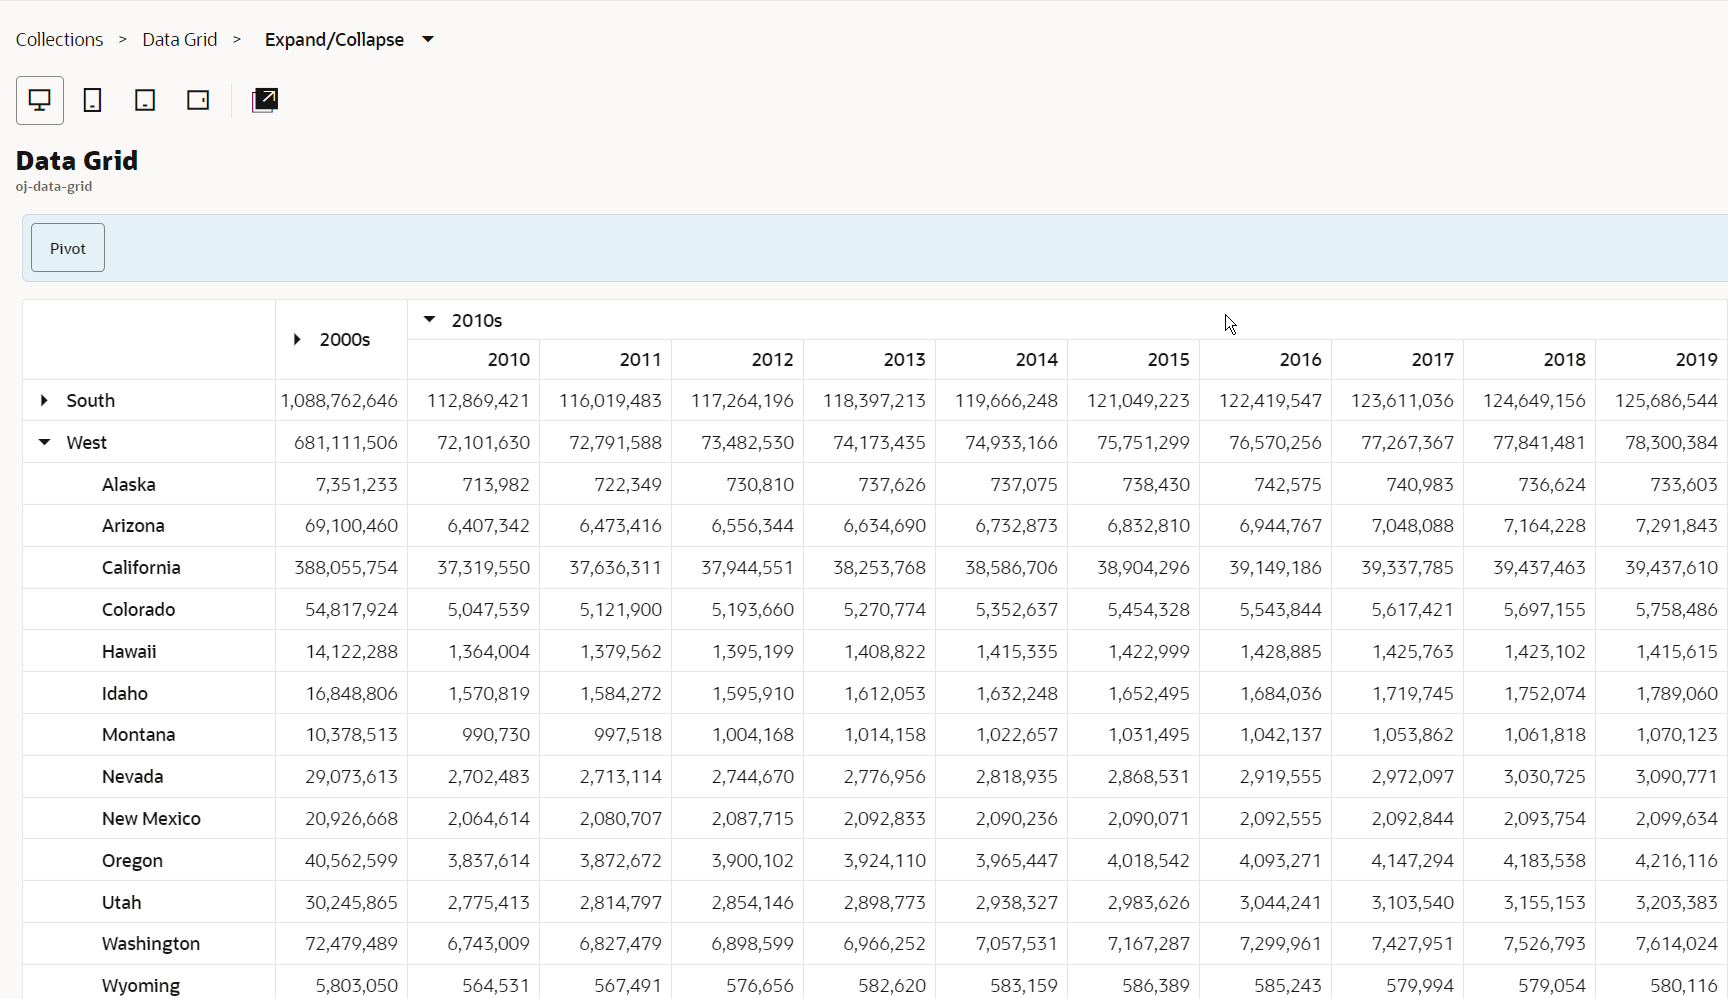Viewport: 1728px width, 999px height.
Task: Select the Washington row header
Action: pos(149,944)
